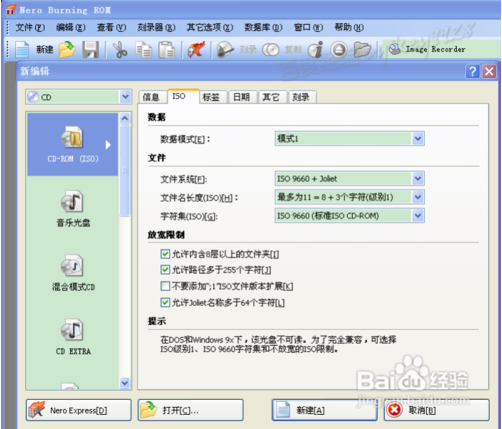Image resolution: width=502 pixels, height=429 pixels.
Task: Open the 刻录器 menu
Action: coord(156,27)
